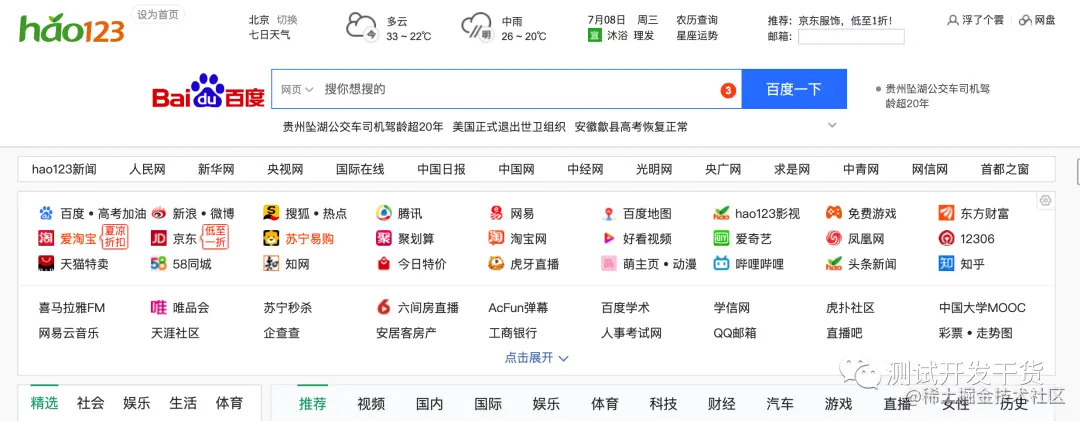1080x421 pixels.
Task: Select the 推荐 content tab
Action: coord(313,404)
